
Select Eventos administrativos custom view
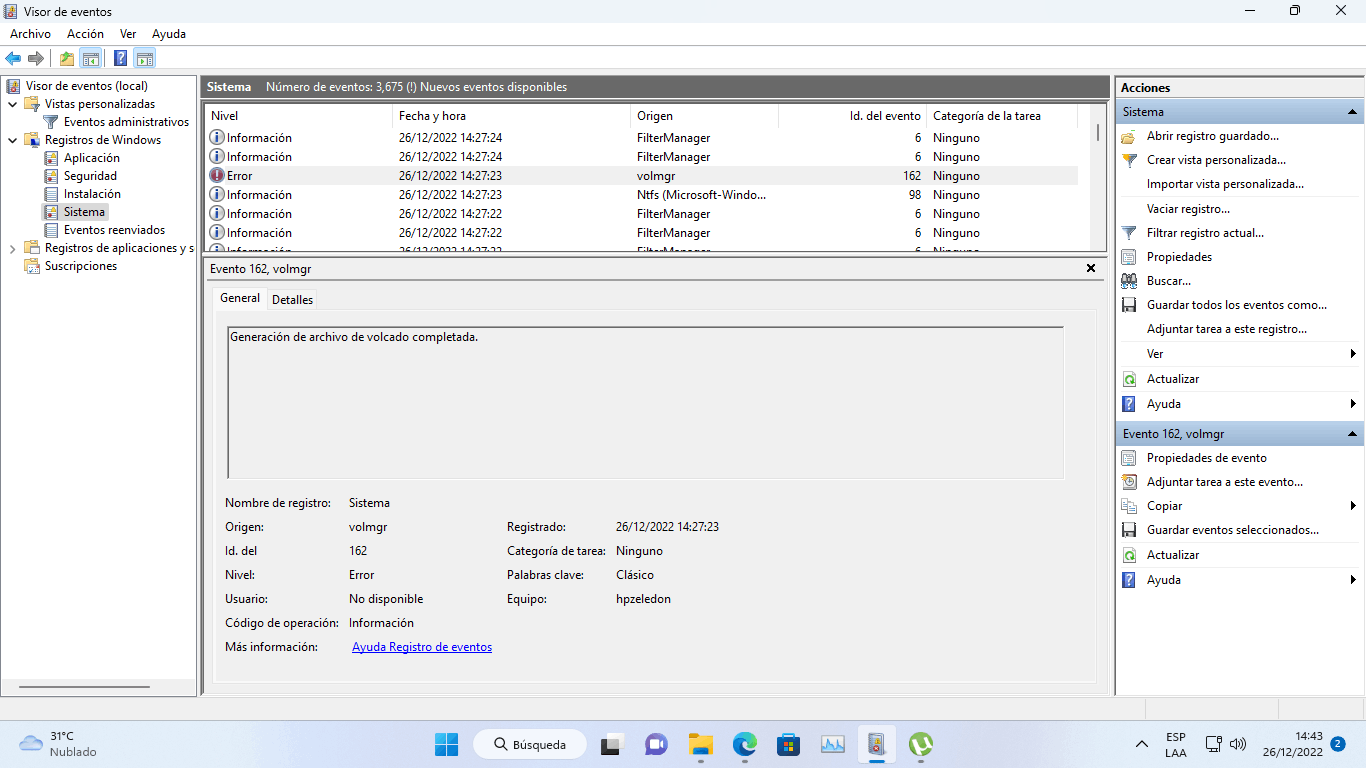[x=126, y=122]
